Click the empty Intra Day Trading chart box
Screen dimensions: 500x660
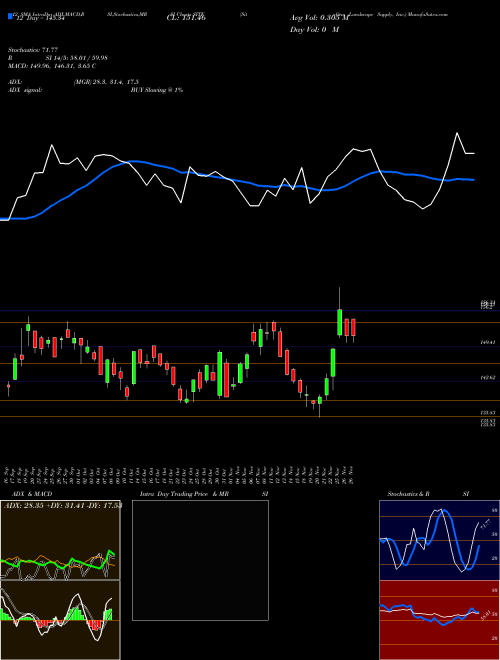point(200,560)
